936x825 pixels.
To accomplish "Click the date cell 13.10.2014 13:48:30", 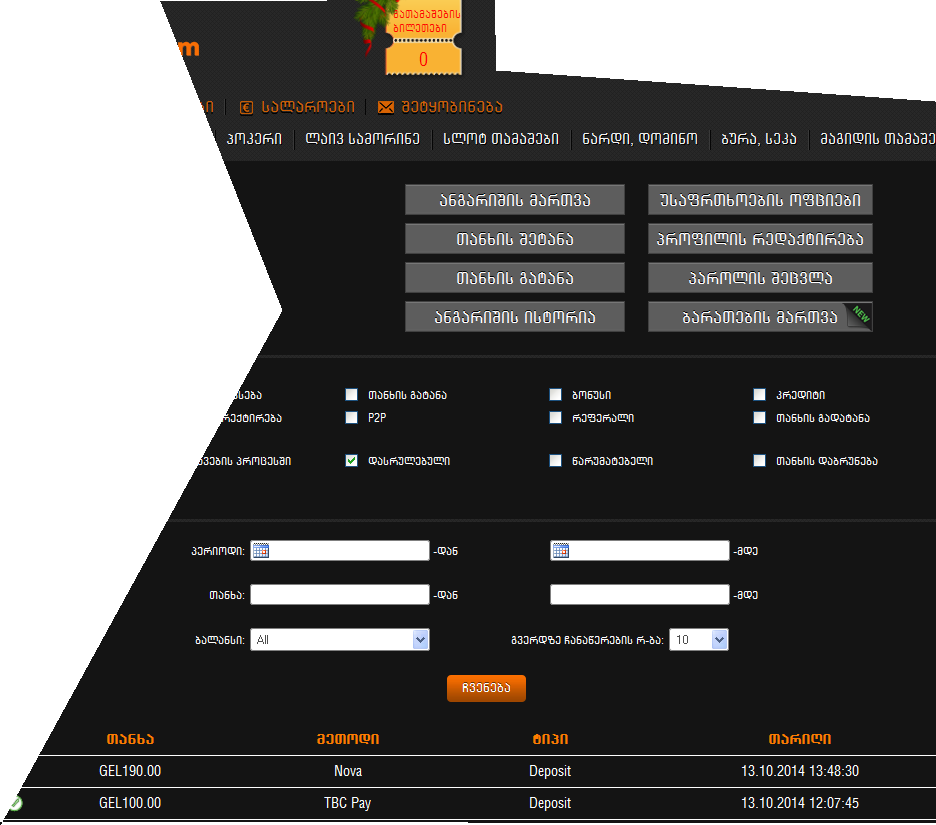I will (x=800, y=771).
